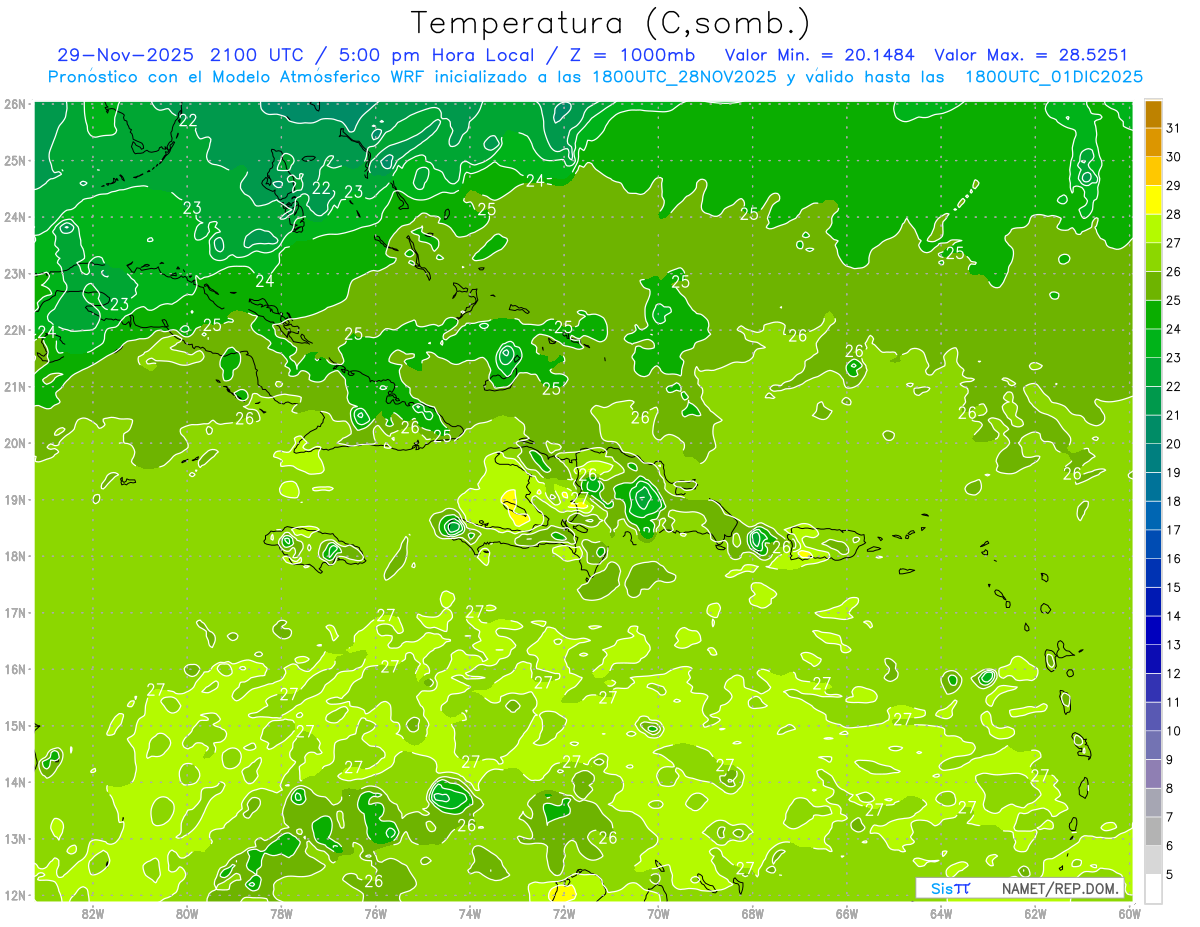This screenshot has width=1200, height=927.
Task: Click the '74W' longitude axis label
Action: (x=470, y=913)
